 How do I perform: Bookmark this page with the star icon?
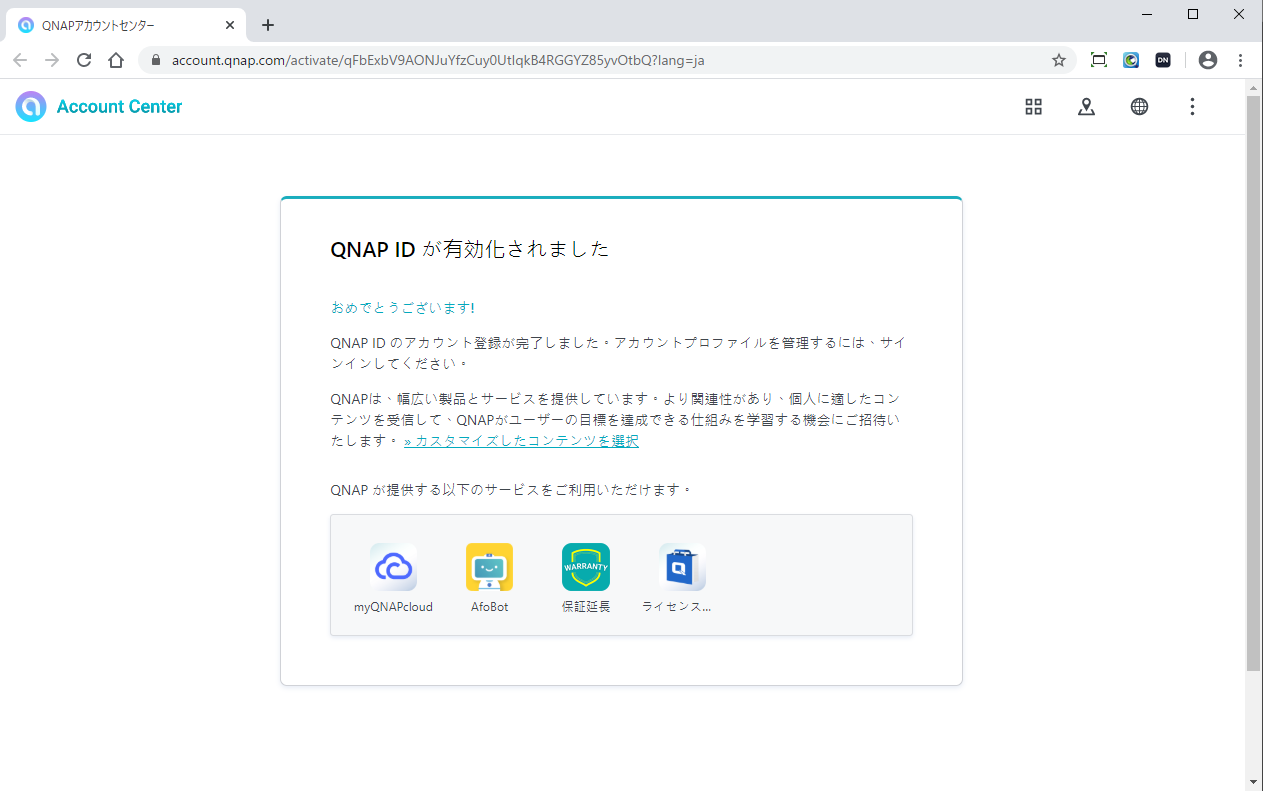1058,60
